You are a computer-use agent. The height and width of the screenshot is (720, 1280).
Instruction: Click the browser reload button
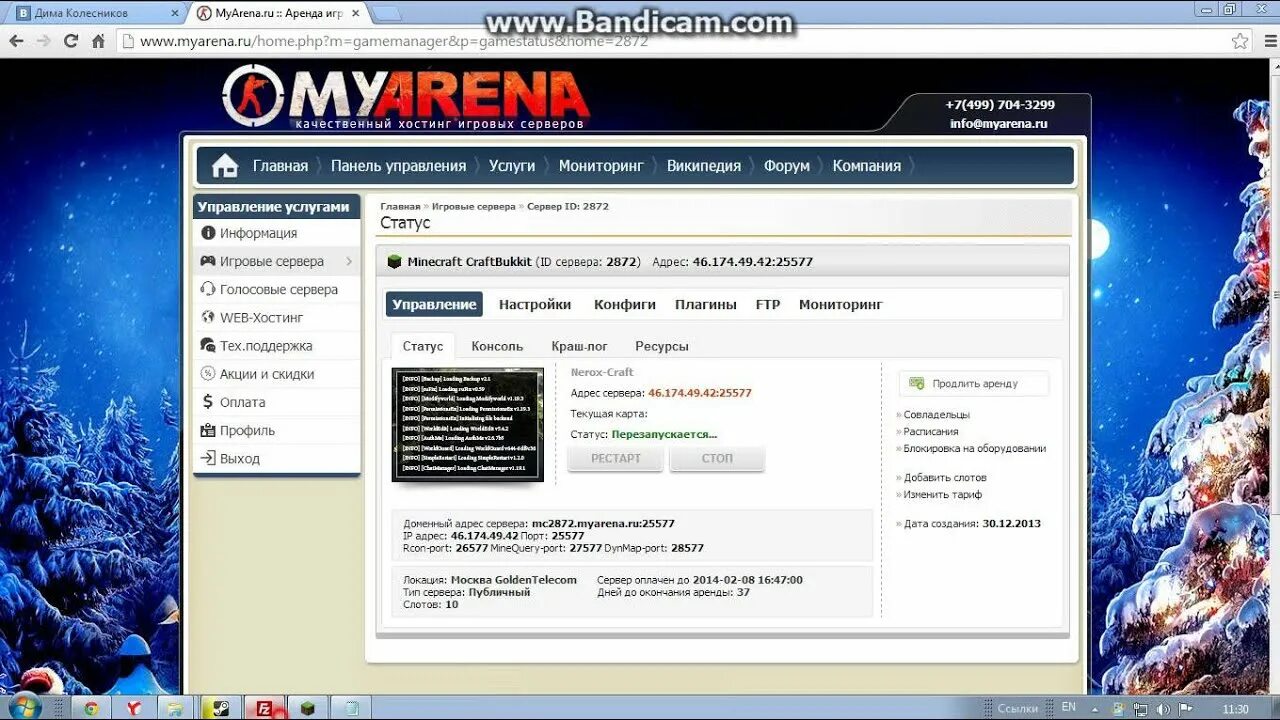point(70,41)
